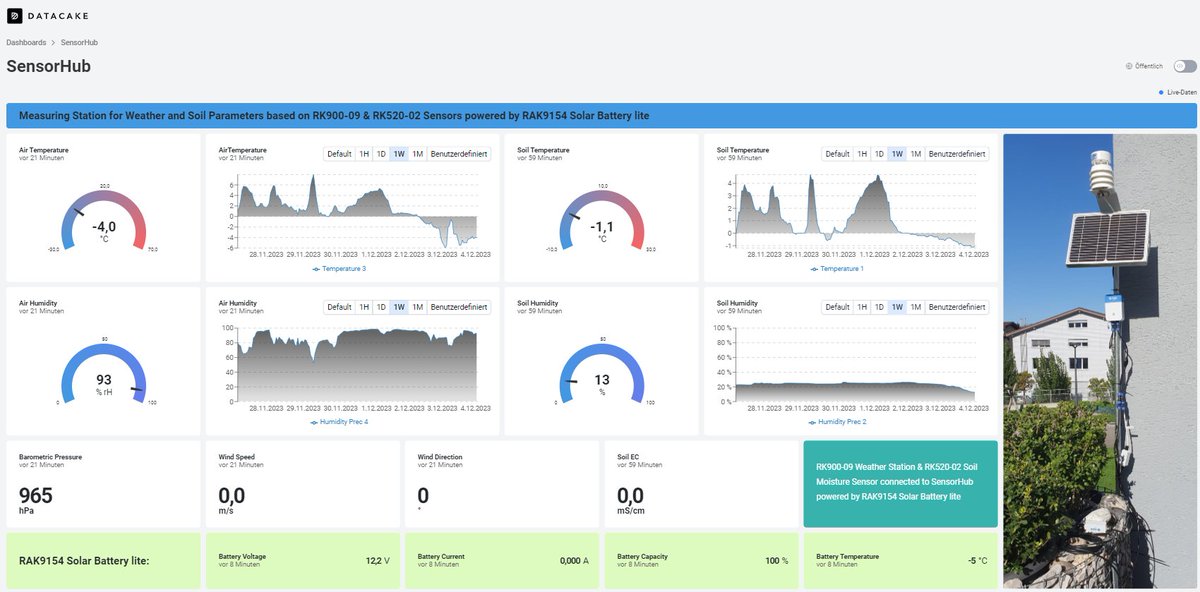The image size is (1200, 592).
Task: Click the Battery Capacity 100 % reading
Action: (x=777, y=560)
